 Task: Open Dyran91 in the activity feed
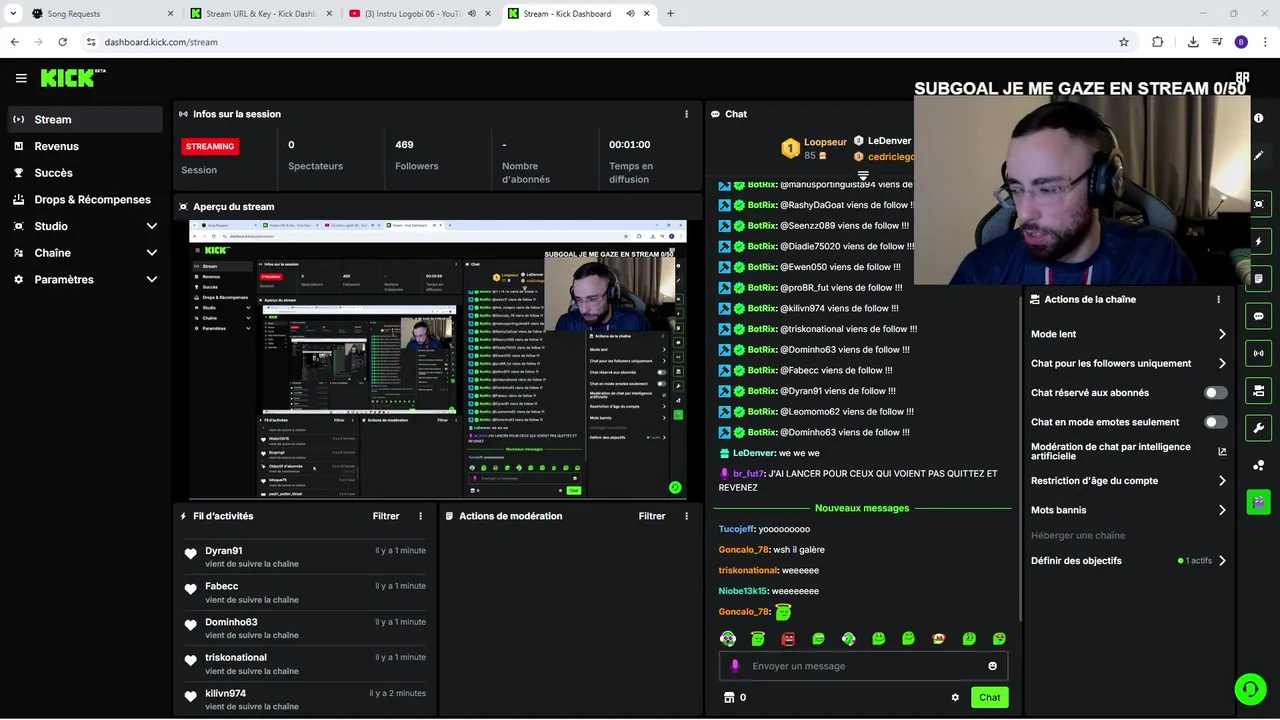(224, 551)
